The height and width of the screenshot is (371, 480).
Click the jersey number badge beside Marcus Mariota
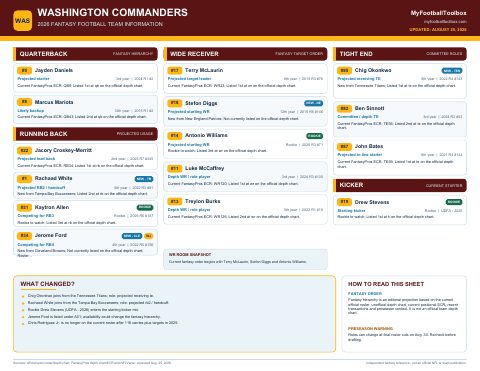tap(24, 102)
